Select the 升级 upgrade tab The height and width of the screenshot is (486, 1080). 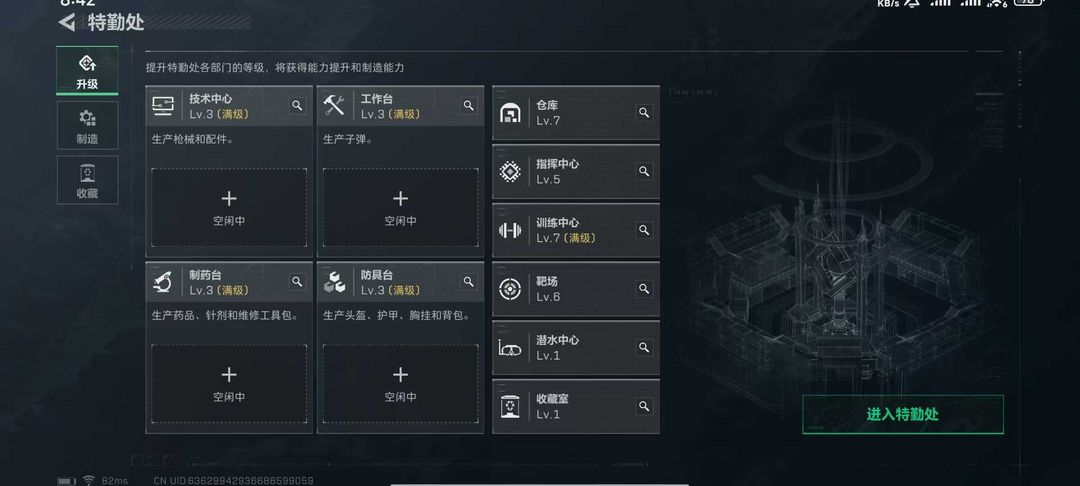coord(87,71)
